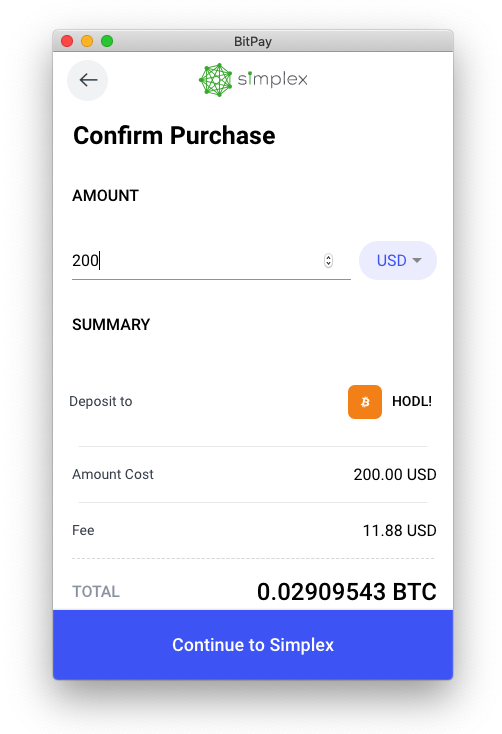Click the orange Bitcoin wallet icon

365,402
